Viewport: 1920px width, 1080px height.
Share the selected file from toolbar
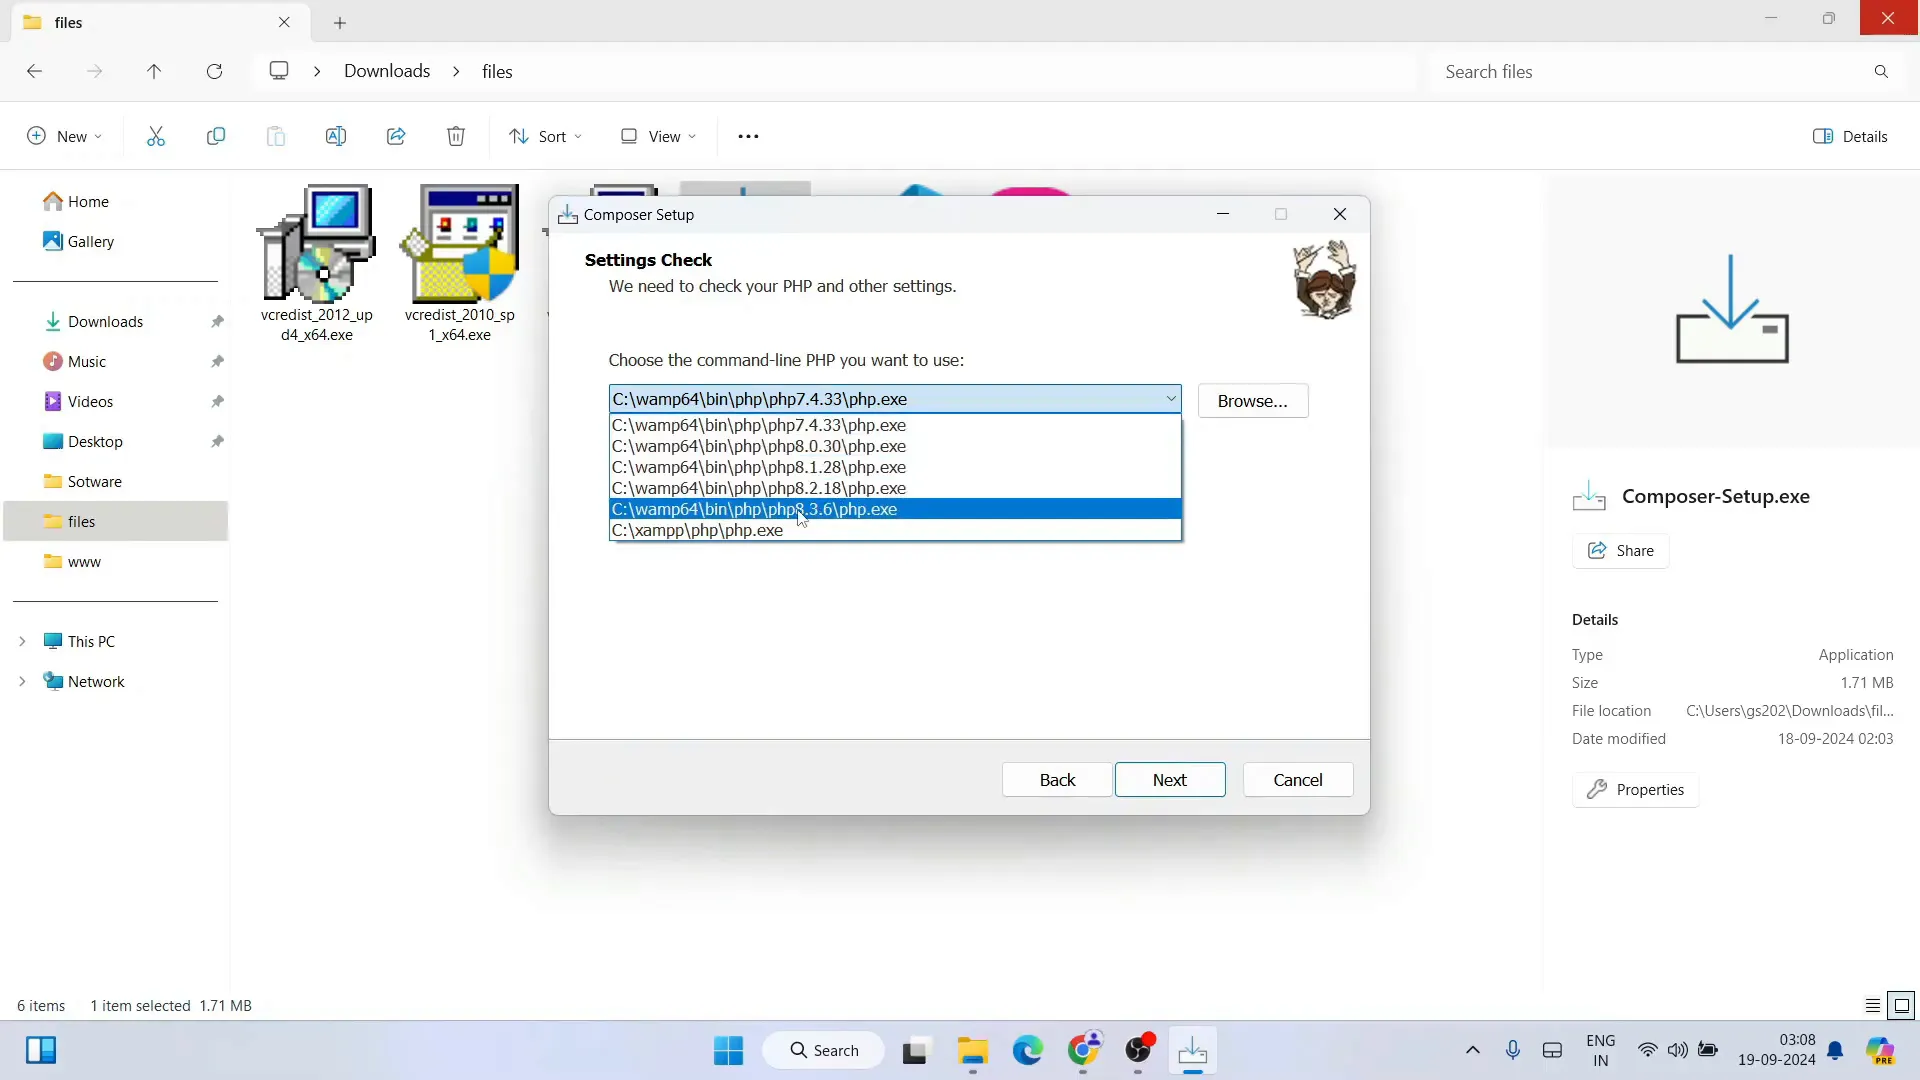tap(396, 136)
